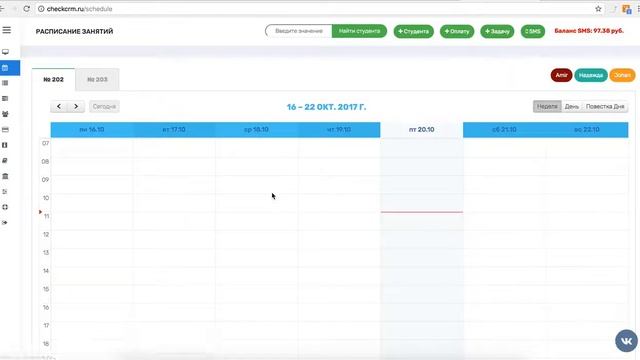Switch to room tab № 202
Screen dimensions: 640x360
[53, 80]
